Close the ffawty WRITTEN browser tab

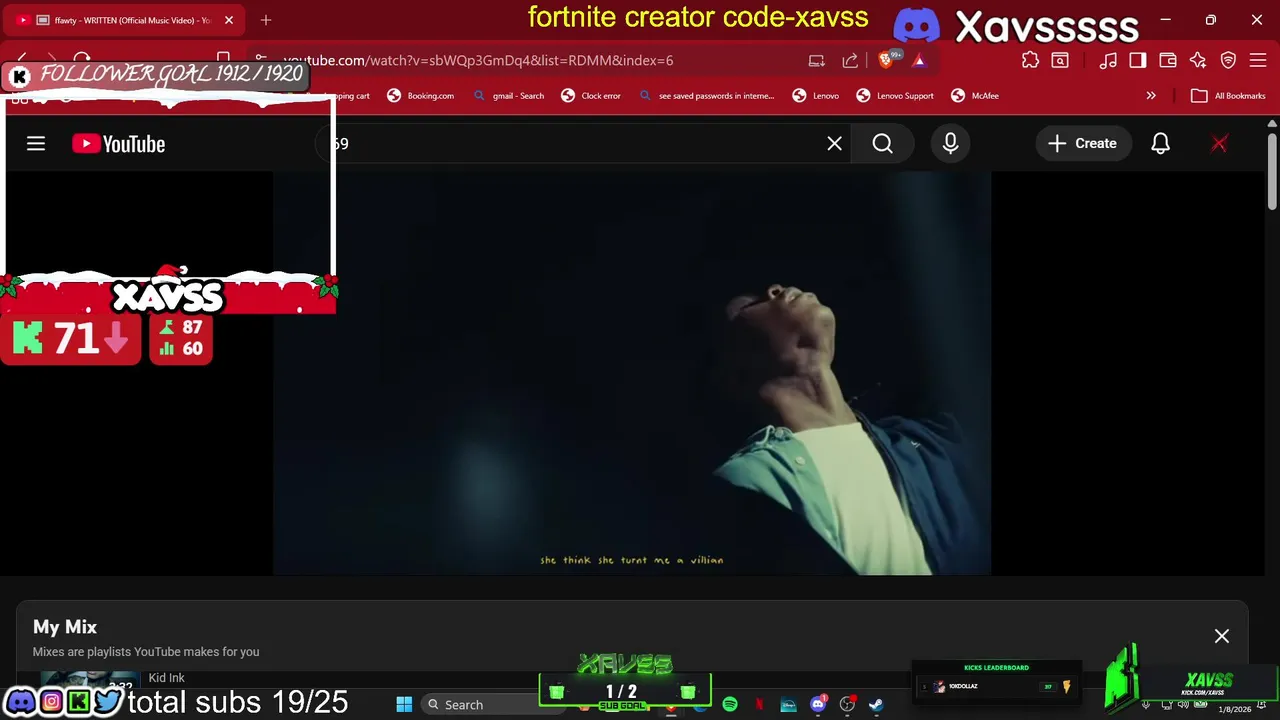229,20
